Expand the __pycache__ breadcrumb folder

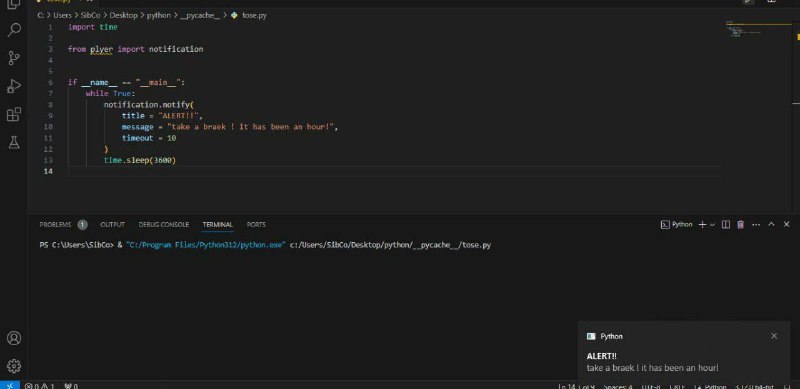200,15
